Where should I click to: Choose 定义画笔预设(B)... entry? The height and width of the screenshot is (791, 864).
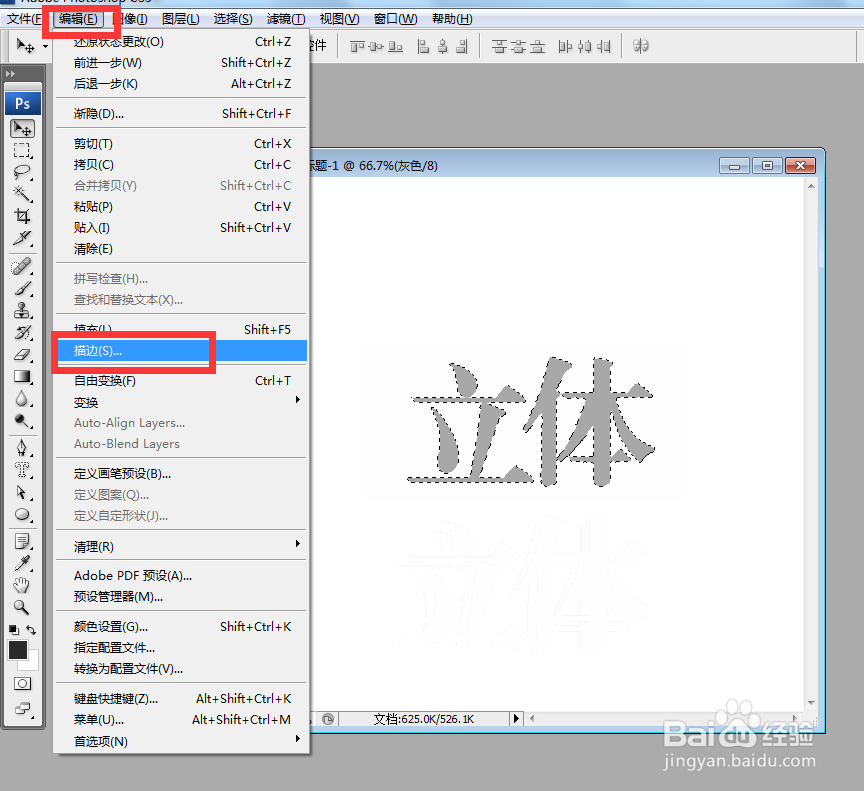[x=182, y=474]
